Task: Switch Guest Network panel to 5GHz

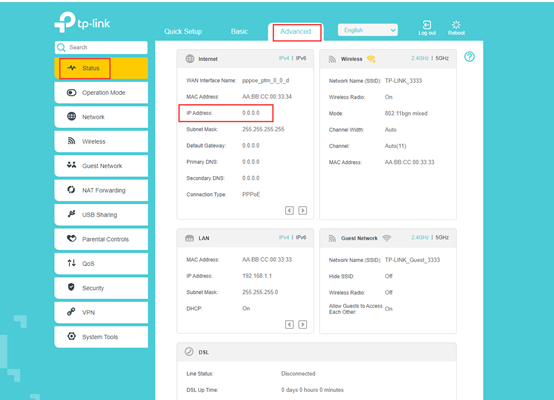Action: click(x=442, y=237)
